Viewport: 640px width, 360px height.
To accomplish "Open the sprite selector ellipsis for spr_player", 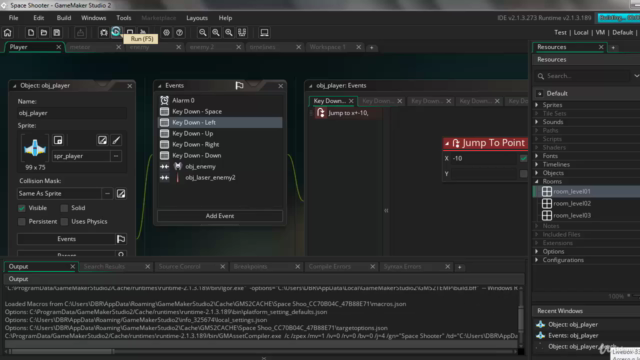I will point(116,156).
